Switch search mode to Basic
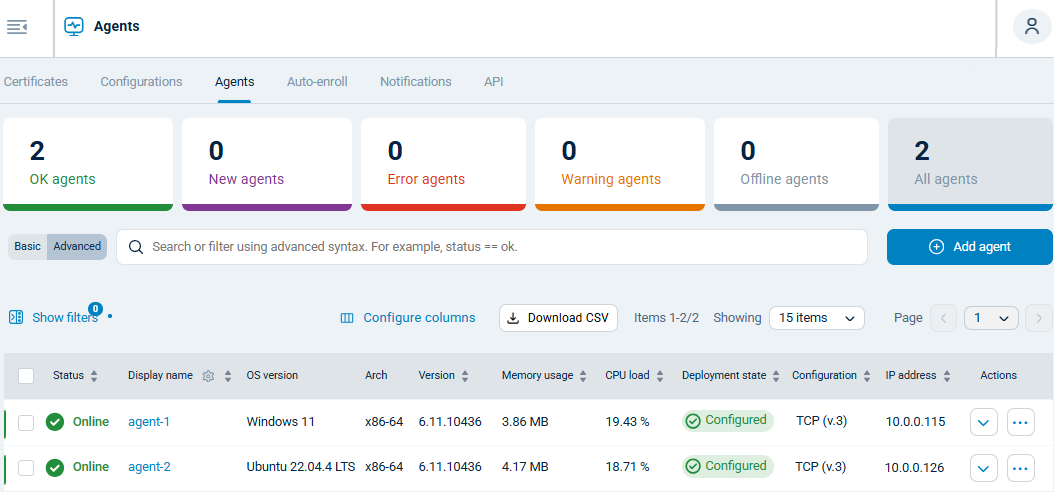1054x492 pixels. (28, 247)
